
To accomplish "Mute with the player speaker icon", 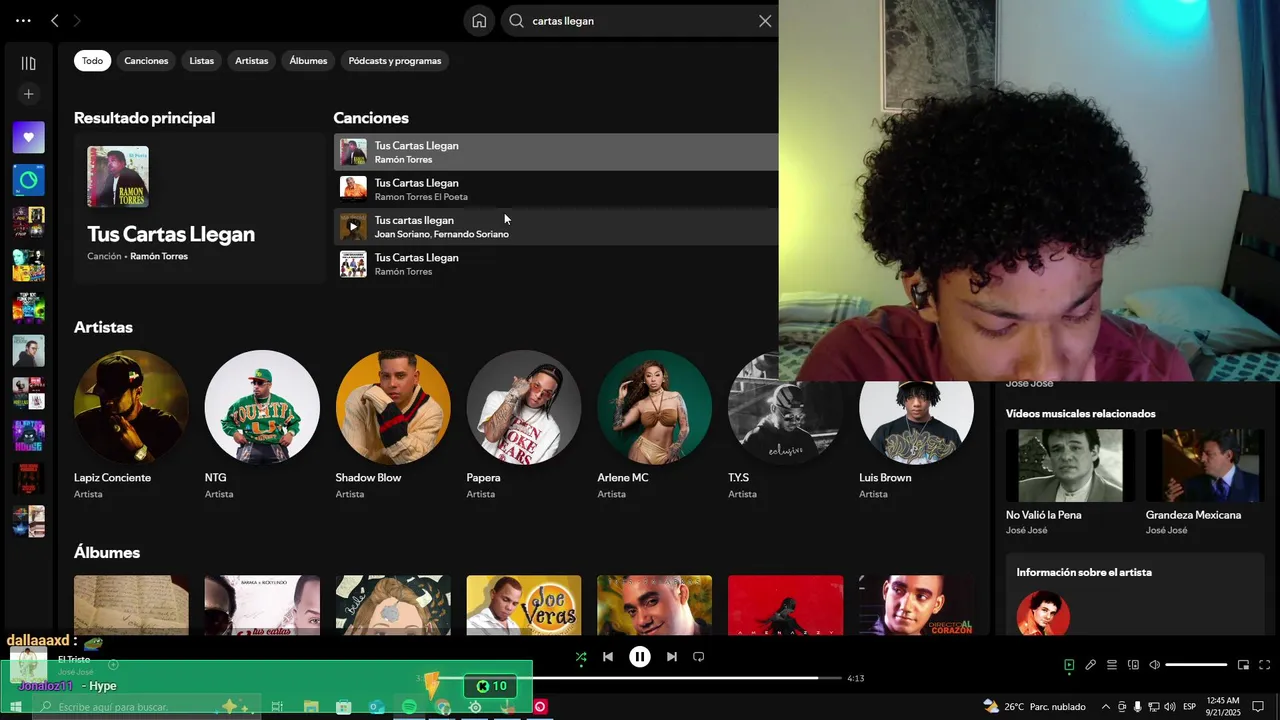I will 1154,665.
